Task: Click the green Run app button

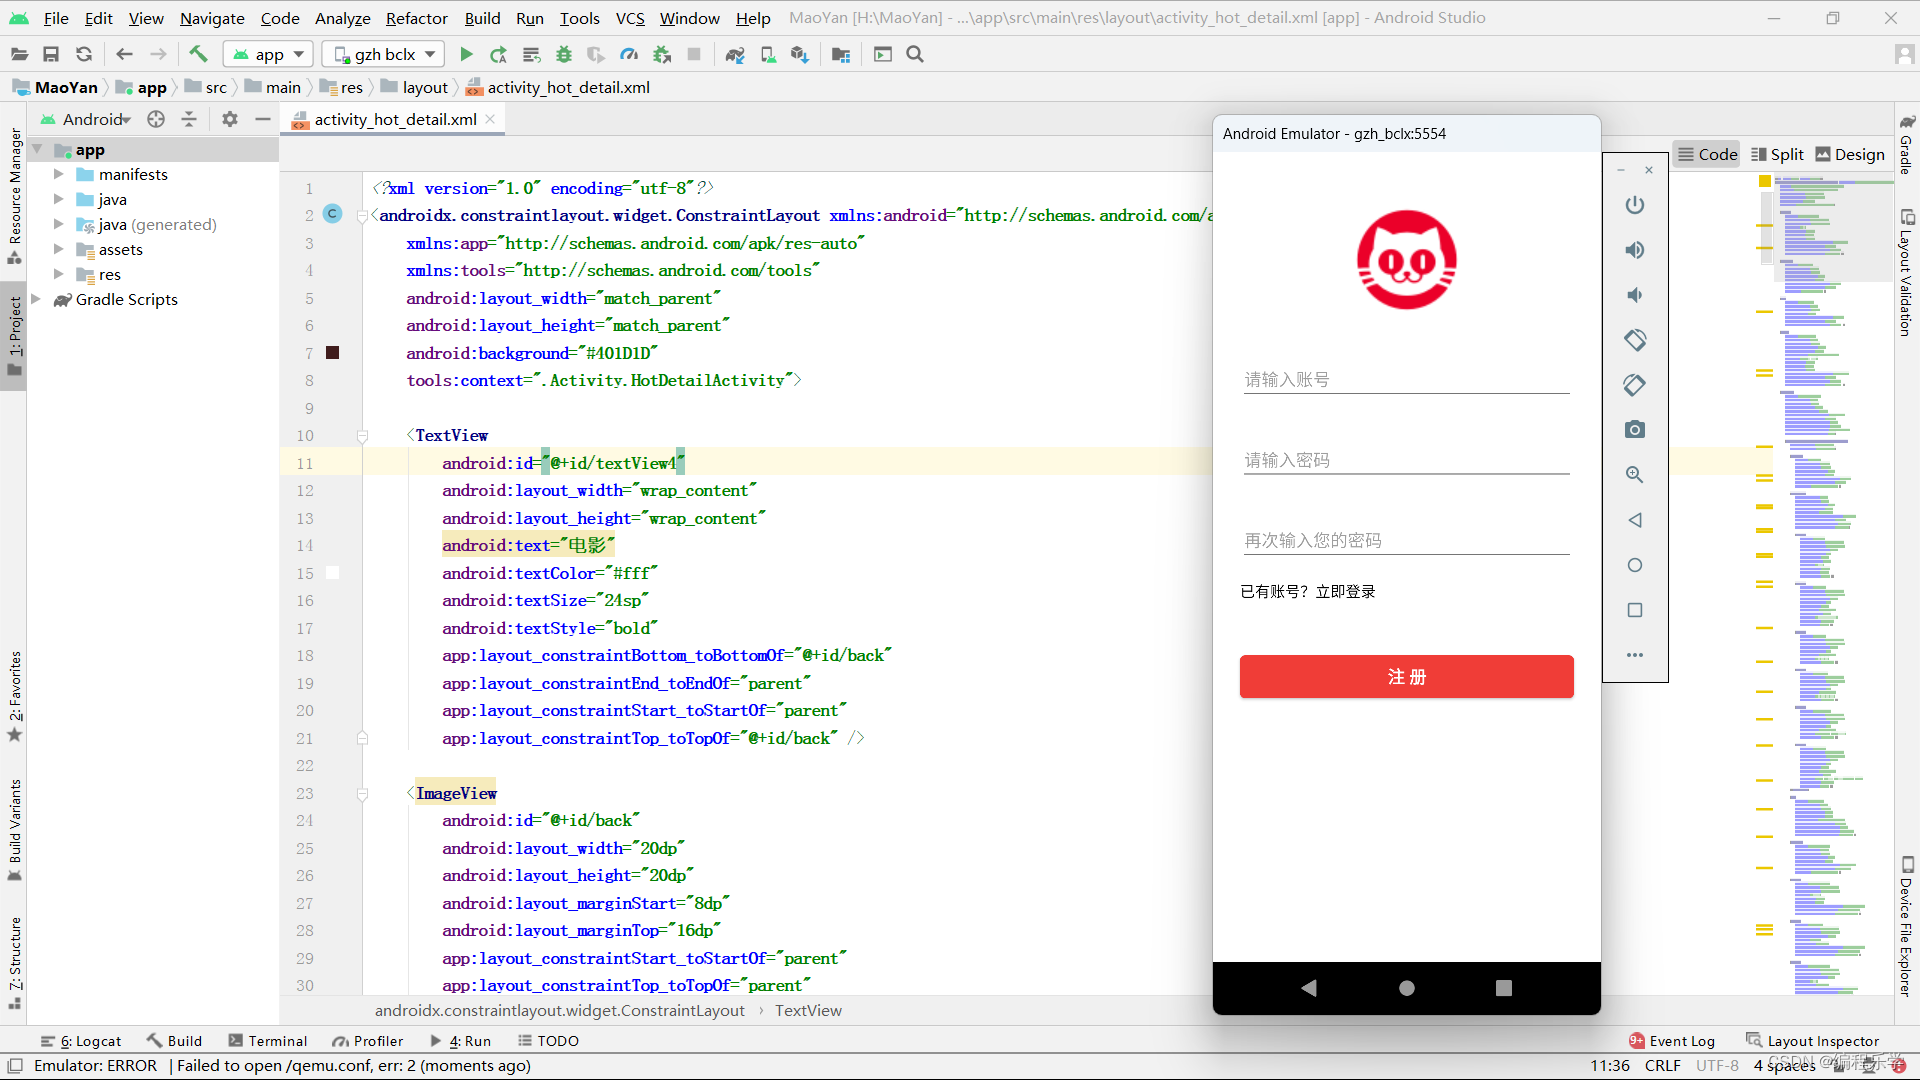Action: coord(466,54)
